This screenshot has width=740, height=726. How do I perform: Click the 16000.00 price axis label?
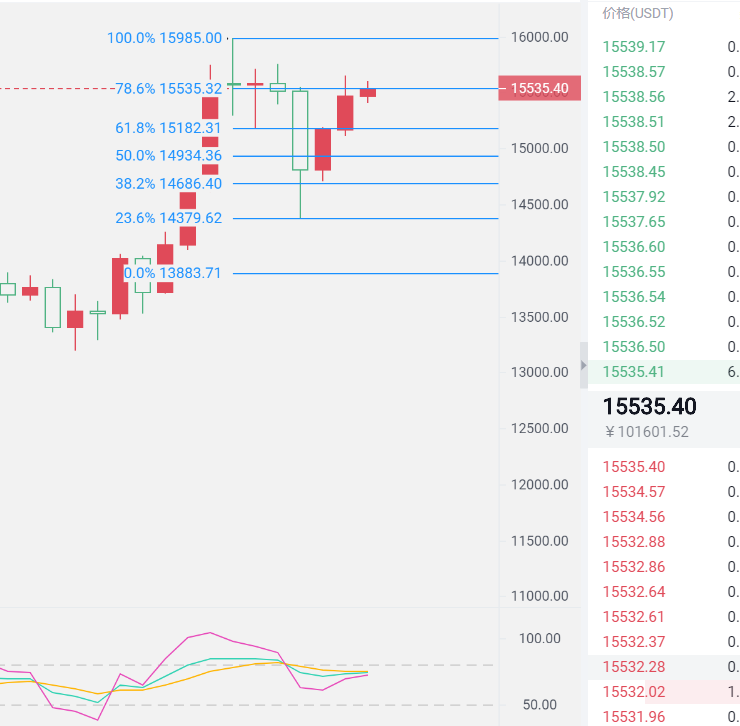pos(539,37)
